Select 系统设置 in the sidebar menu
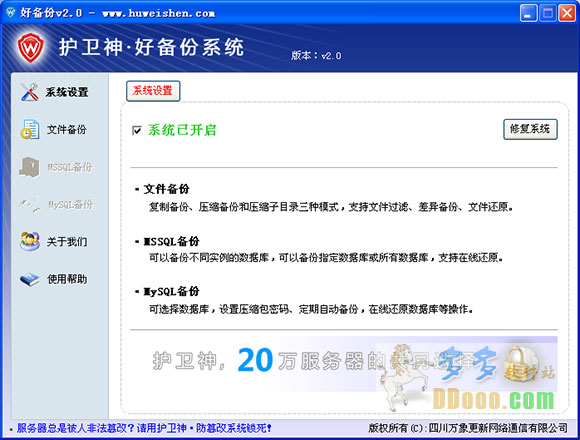 coord(67,92)
